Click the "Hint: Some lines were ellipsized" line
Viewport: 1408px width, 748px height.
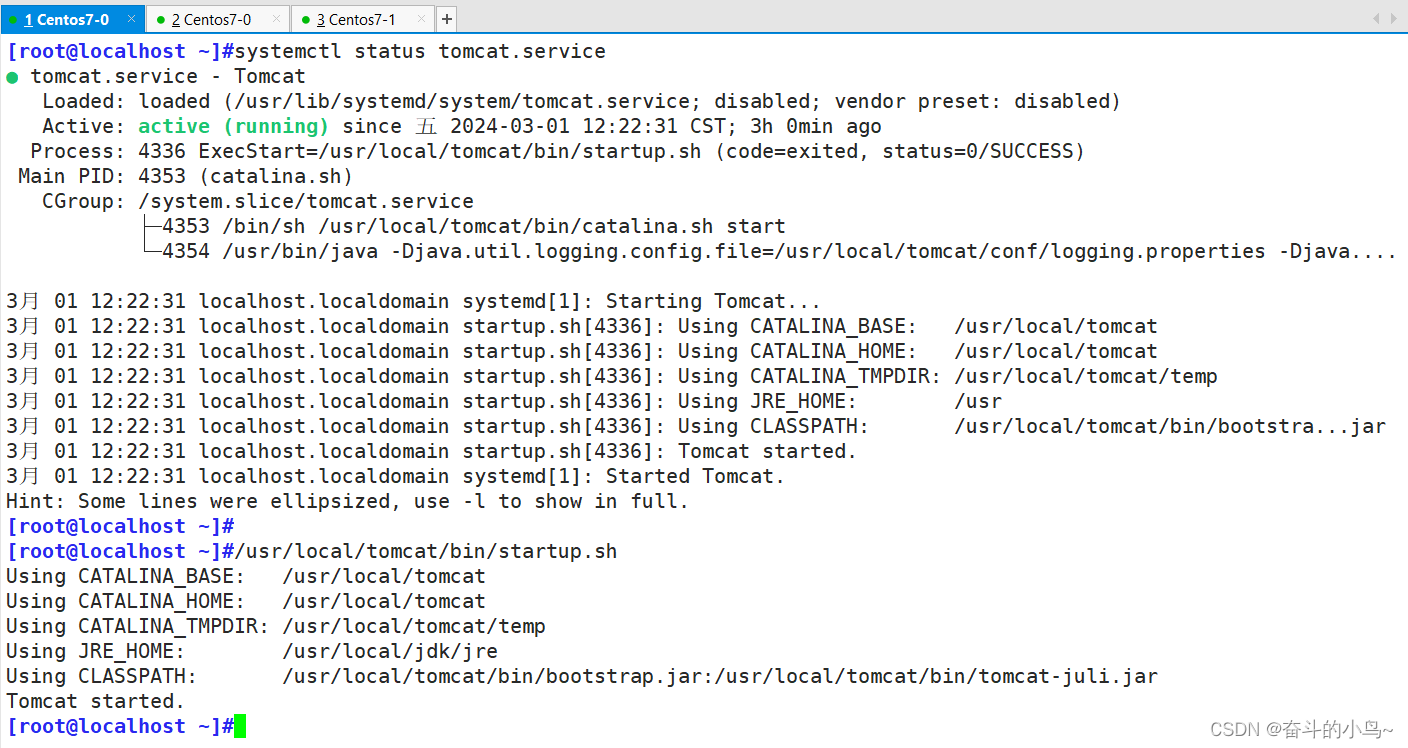click(x=347, y=501)
